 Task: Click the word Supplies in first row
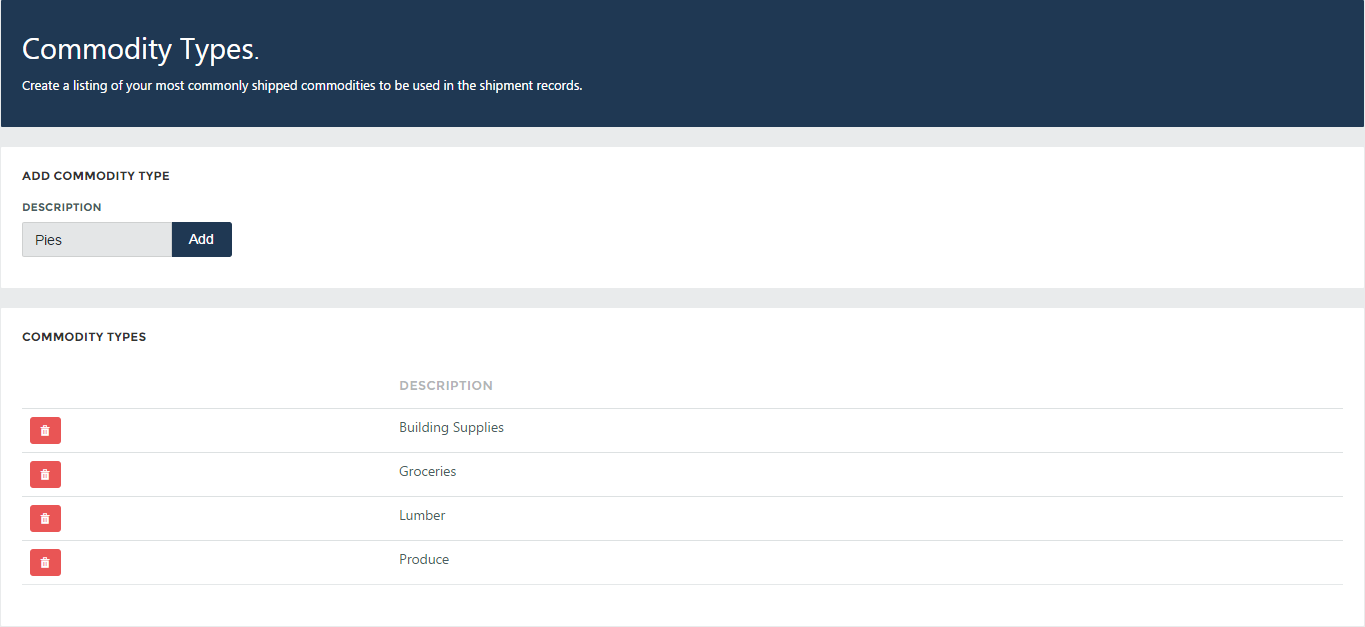coord(478,427)
